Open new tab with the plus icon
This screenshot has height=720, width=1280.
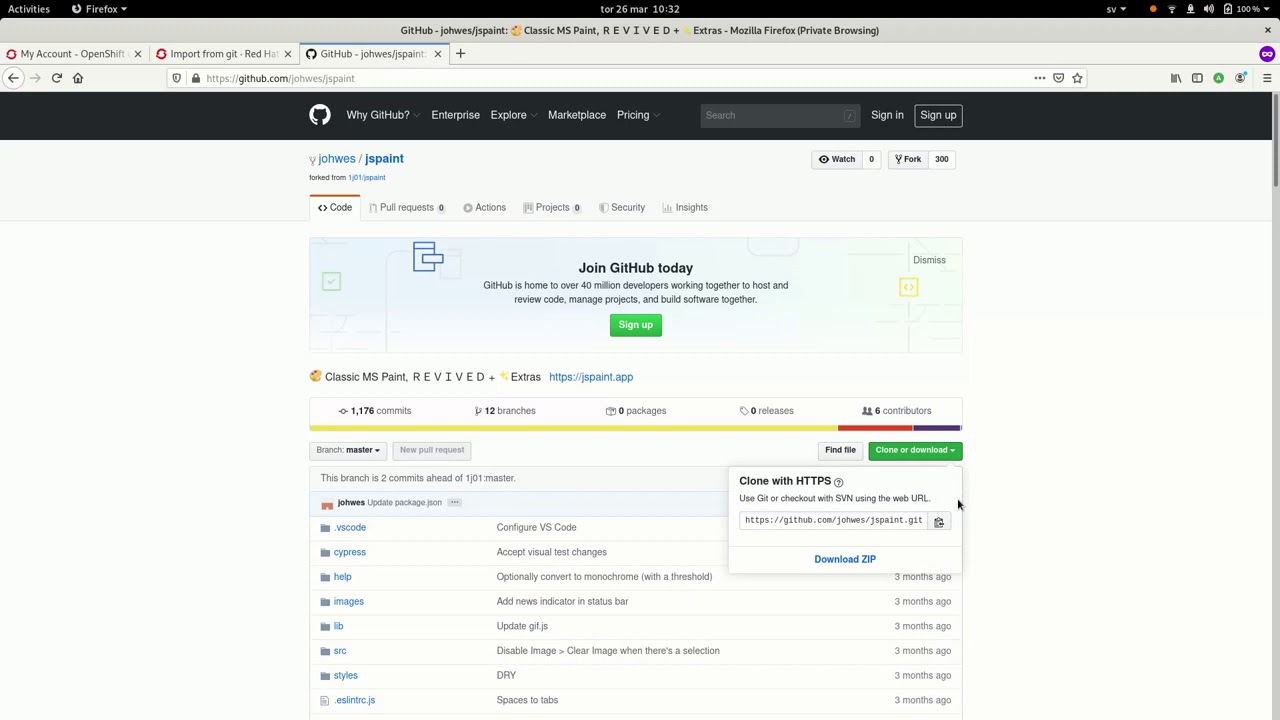460,54
